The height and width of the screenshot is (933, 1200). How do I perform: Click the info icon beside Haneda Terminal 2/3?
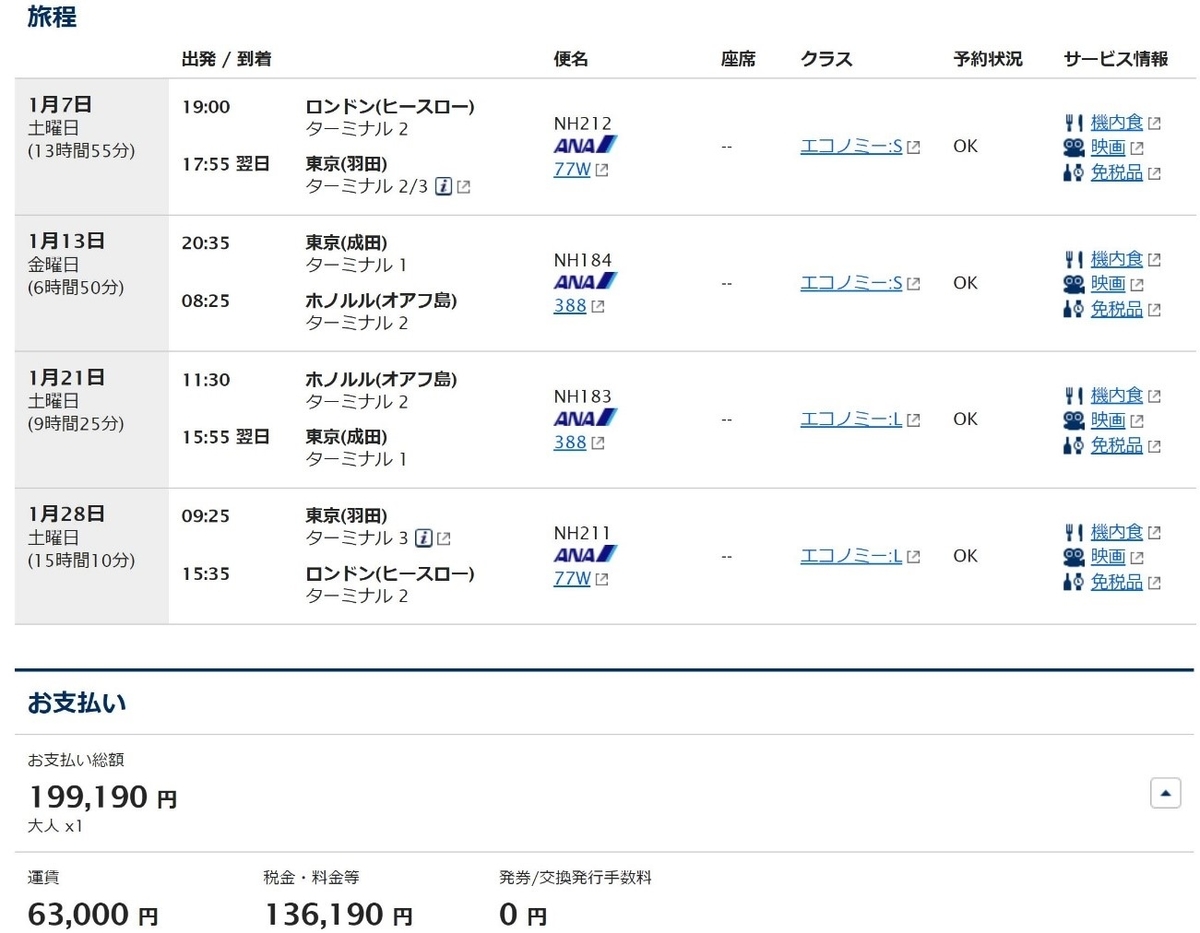(444, 186)
